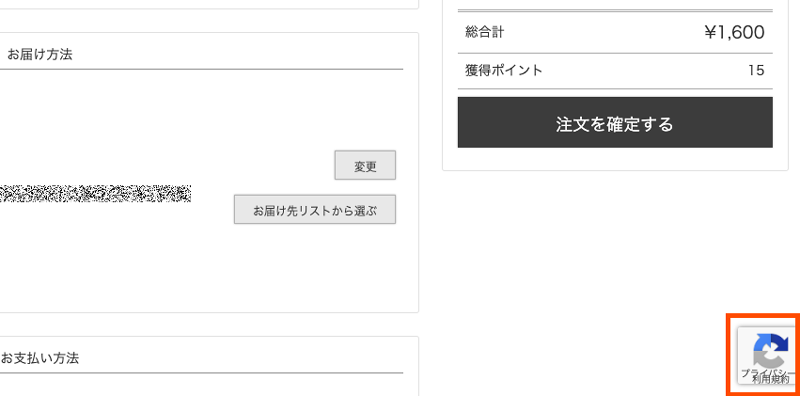
Task: Click the 変更 button for delivery
Action: tap(365, 165)
